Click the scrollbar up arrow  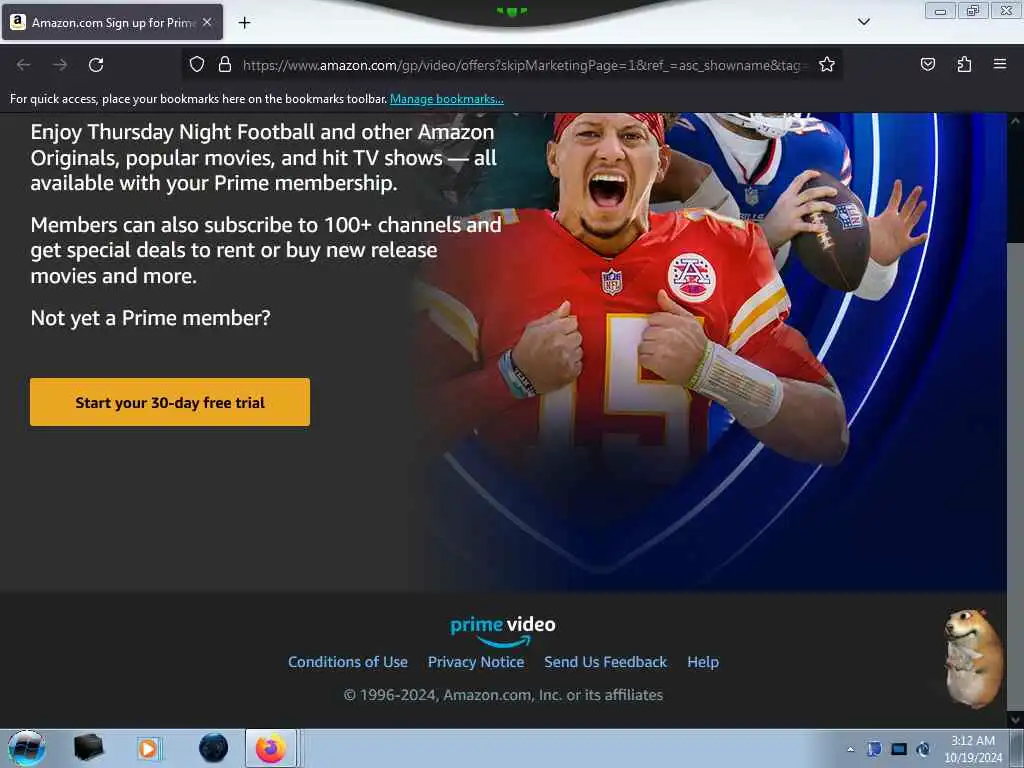[1014, 121]
